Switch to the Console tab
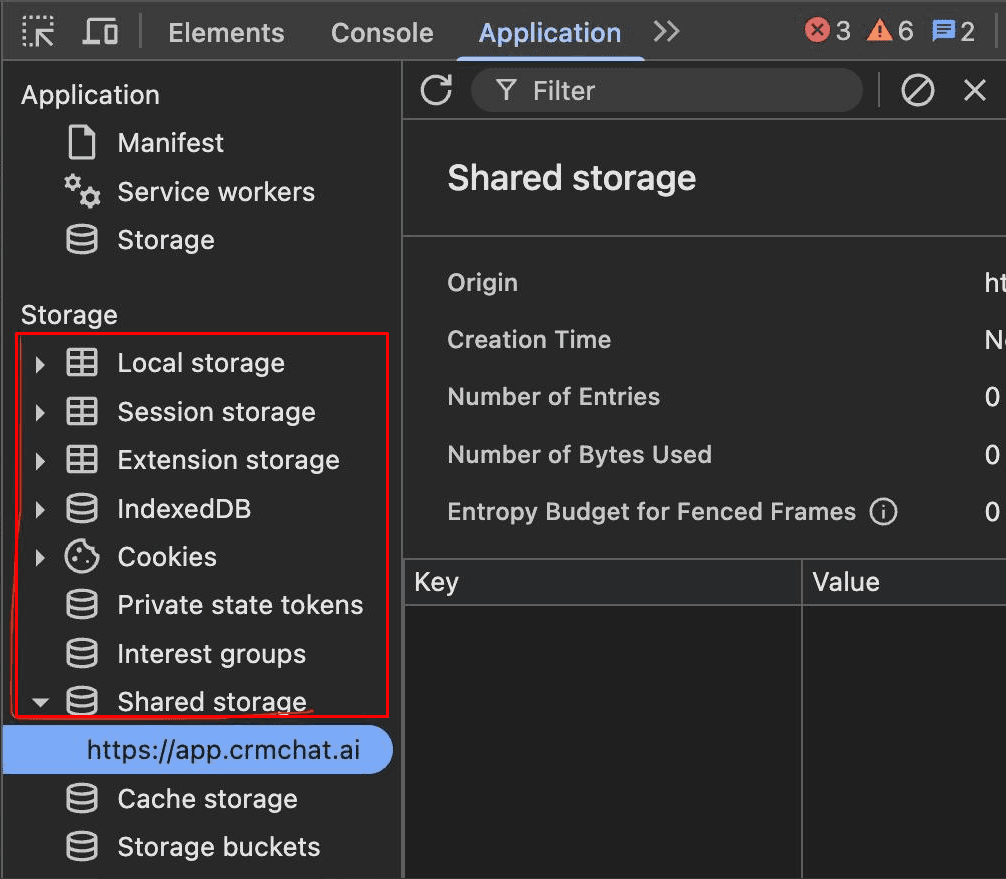Screen dimensions: 1006x879 click(x=382, y=33)
